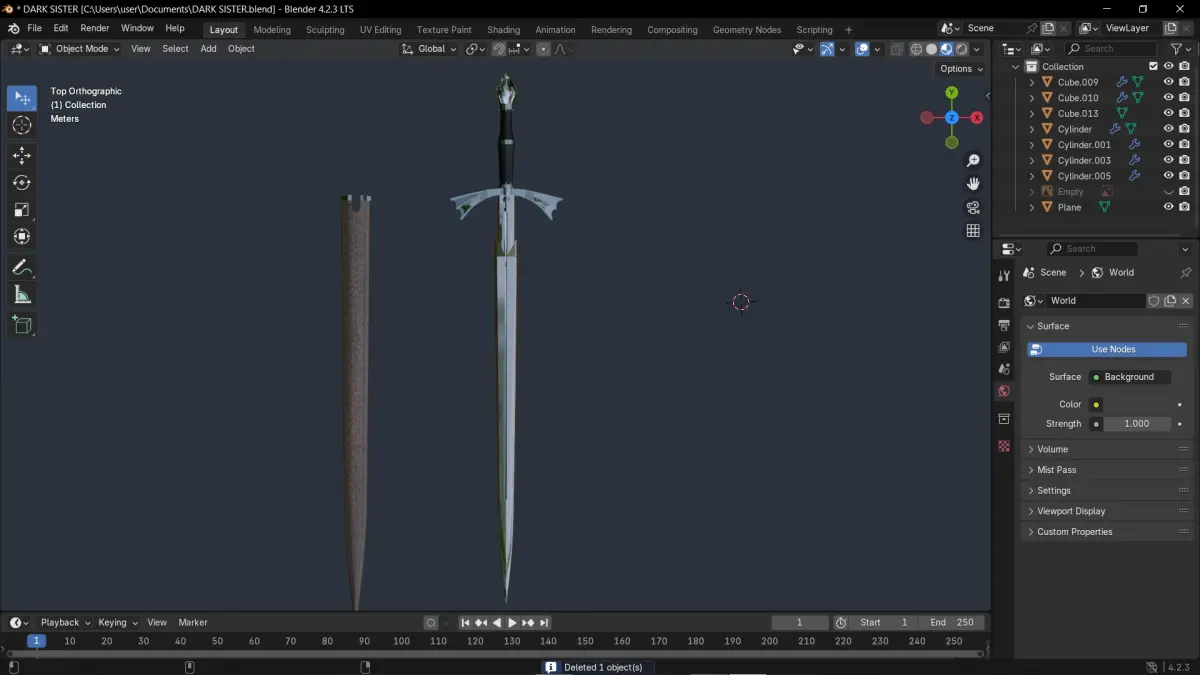Pin the properties editor context
Viewport: 1200px width, 675px height.
coord(1186,272)
